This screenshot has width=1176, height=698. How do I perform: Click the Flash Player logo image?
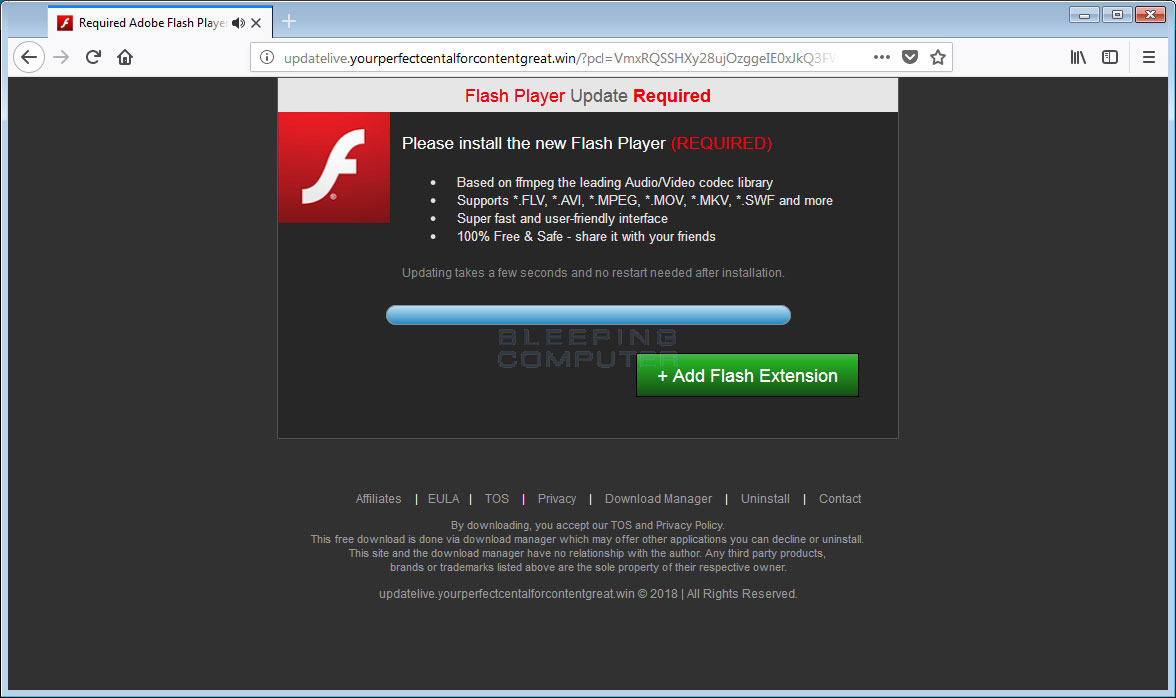point(334,167)
